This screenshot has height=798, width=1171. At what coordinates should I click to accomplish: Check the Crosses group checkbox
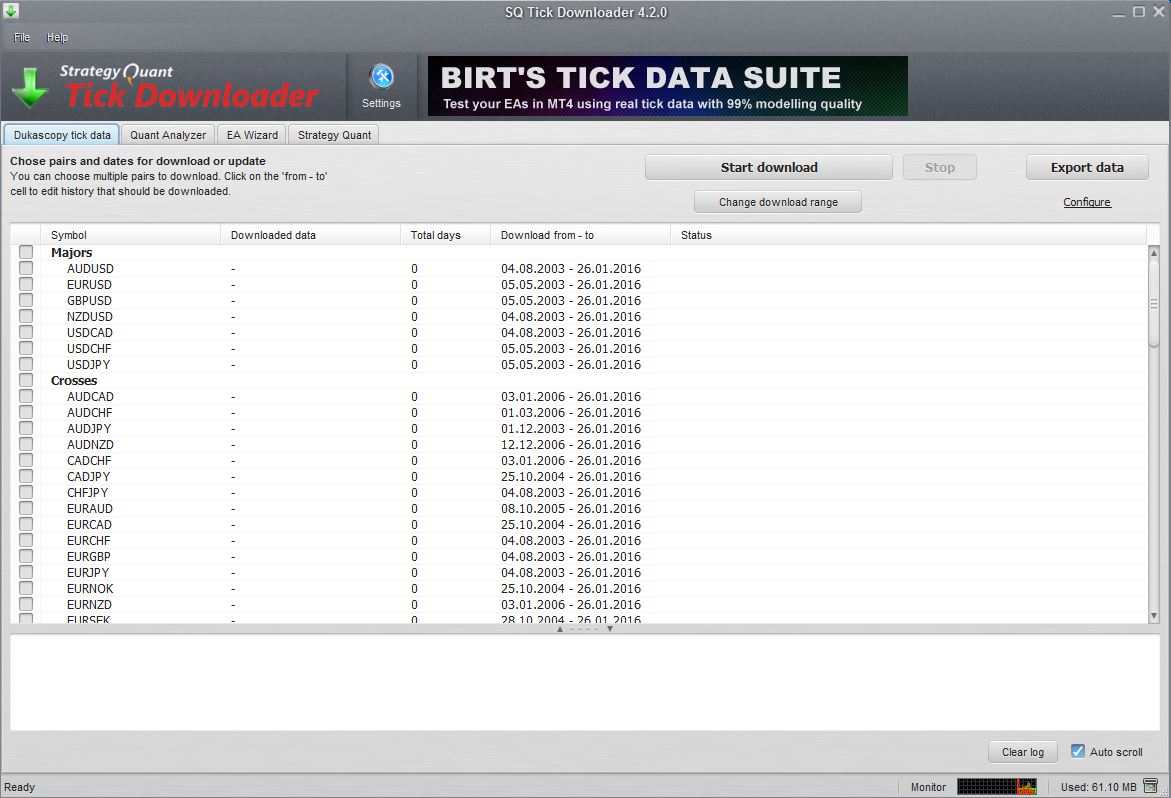25,380
